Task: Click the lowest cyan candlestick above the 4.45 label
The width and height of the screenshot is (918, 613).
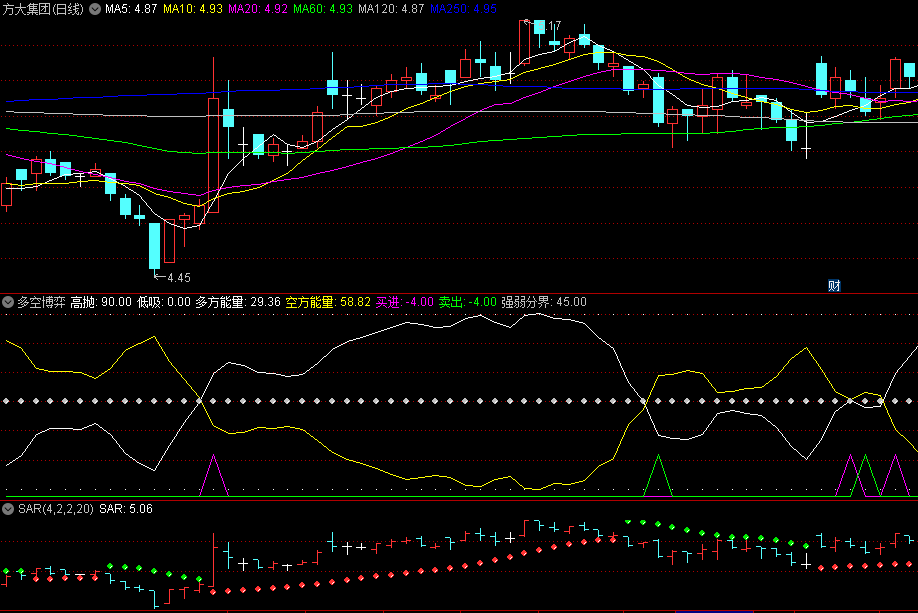Action: [x=155, y=245]
